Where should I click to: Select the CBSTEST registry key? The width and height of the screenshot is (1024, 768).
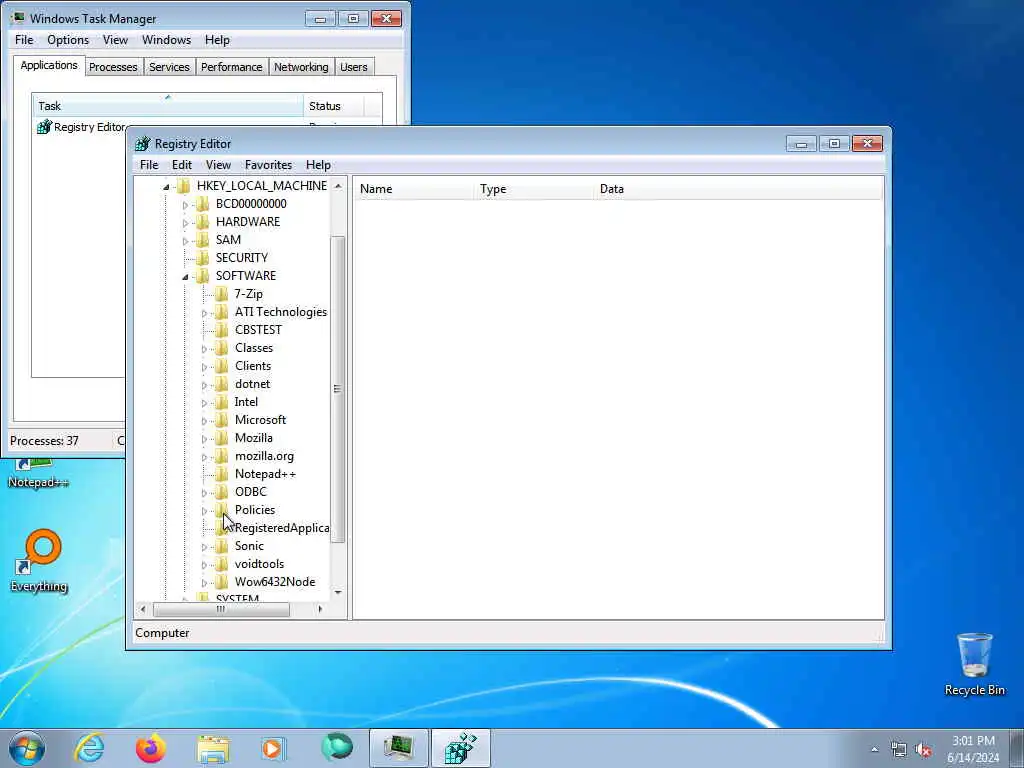click(259, 330)
